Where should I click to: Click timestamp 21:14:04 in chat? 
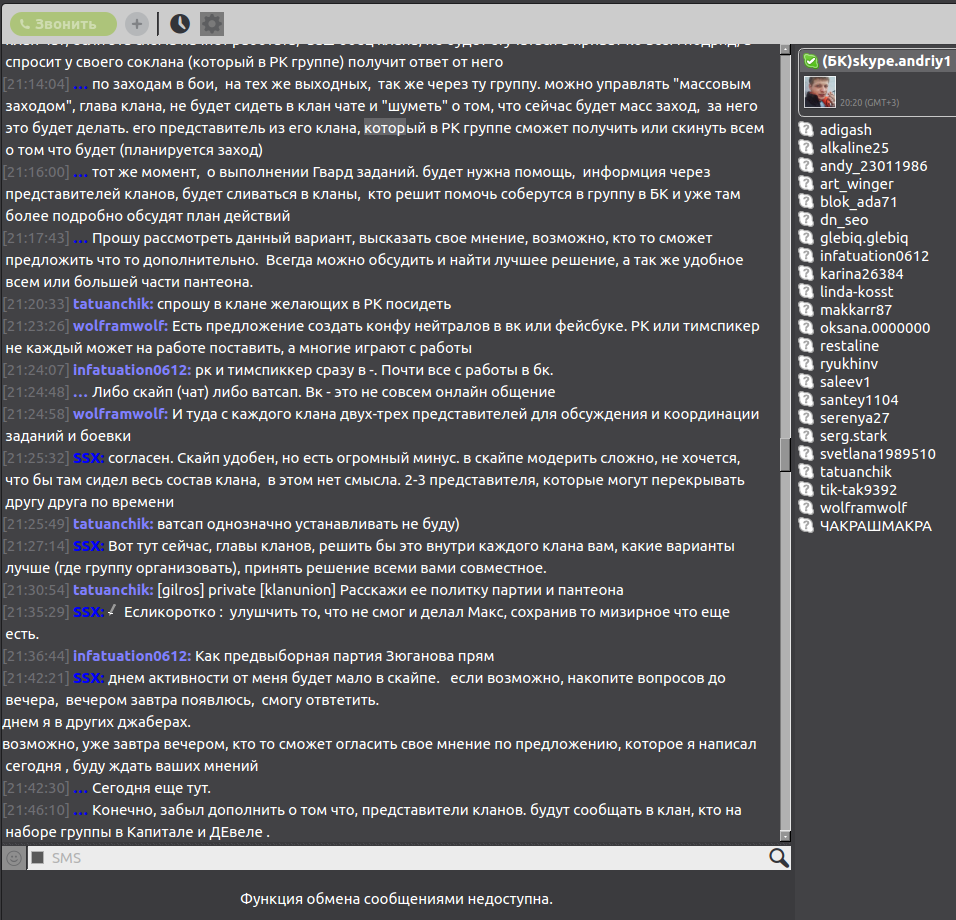click(36, 84)
